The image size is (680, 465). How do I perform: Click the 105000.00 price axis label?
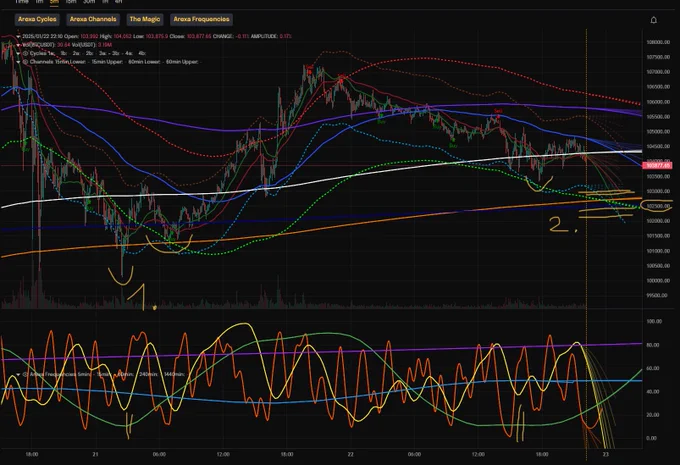[x=658, y=131]
